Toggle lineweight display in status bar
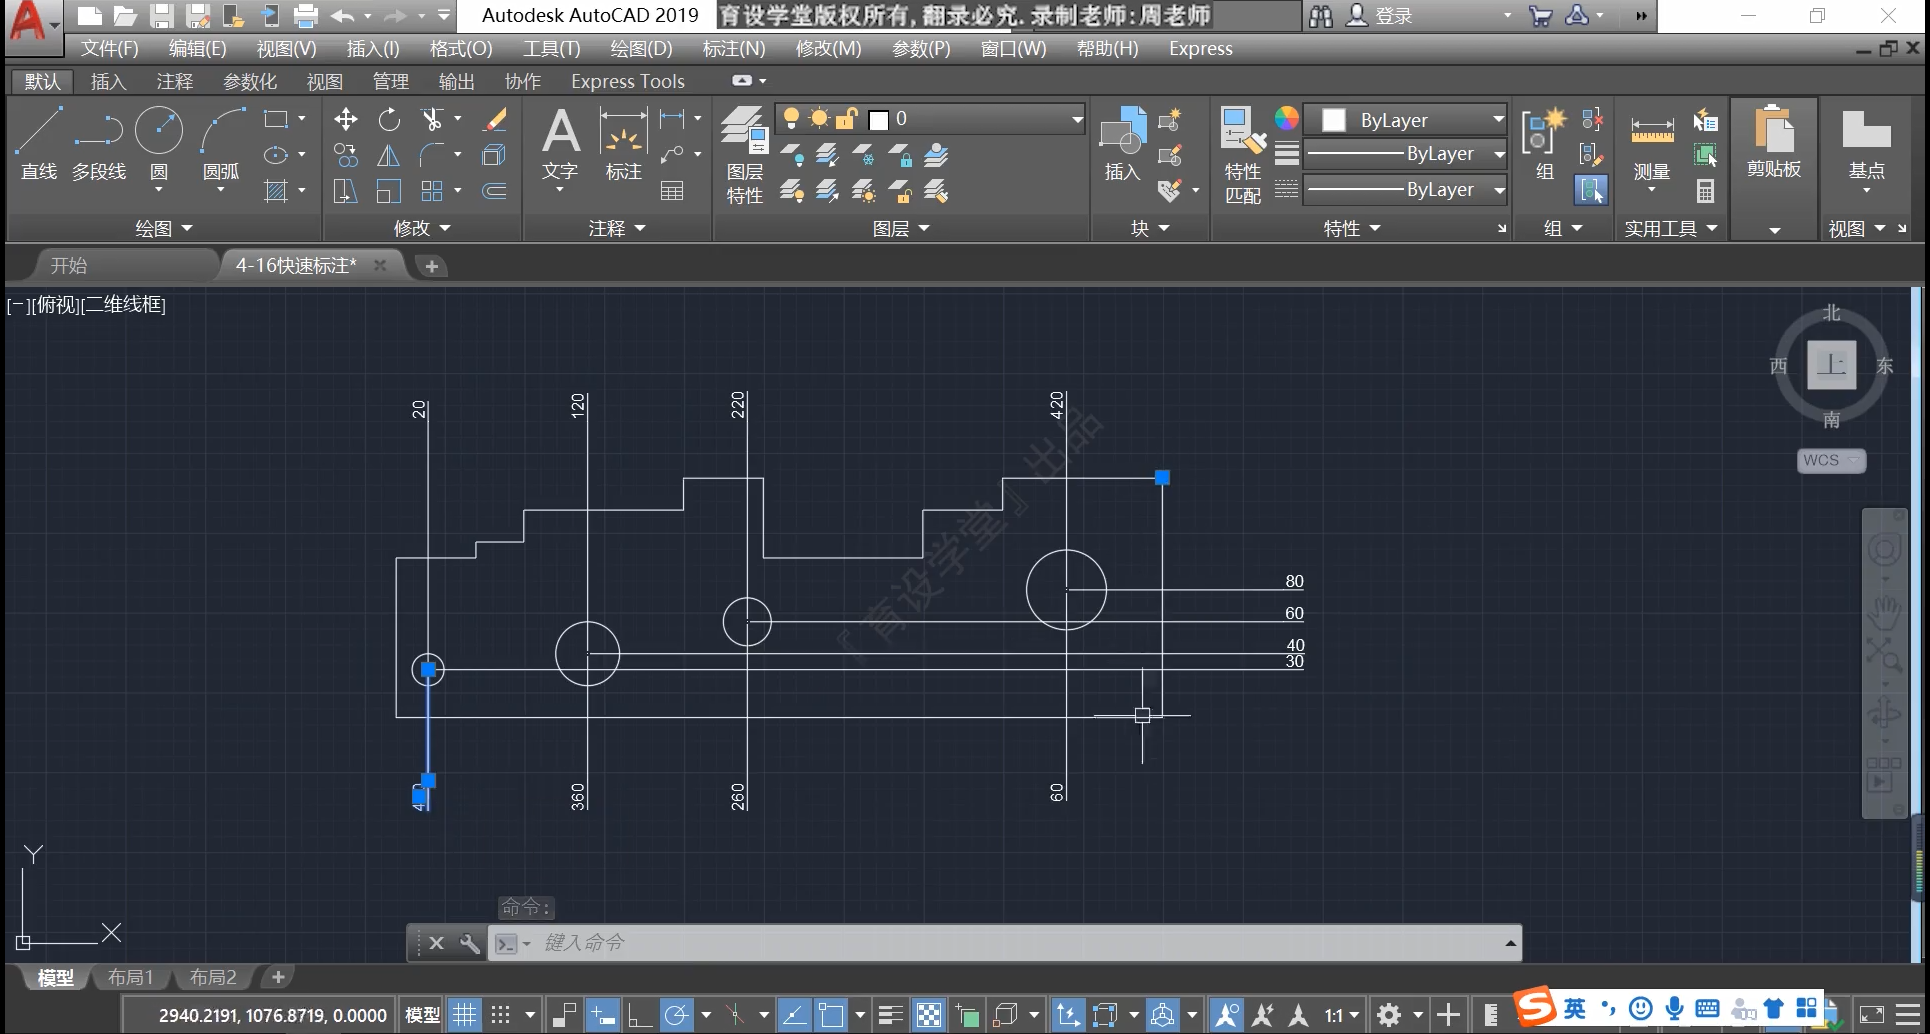The width and height of the screenshot is (1930, 1034). click(x=890, y=1015)
